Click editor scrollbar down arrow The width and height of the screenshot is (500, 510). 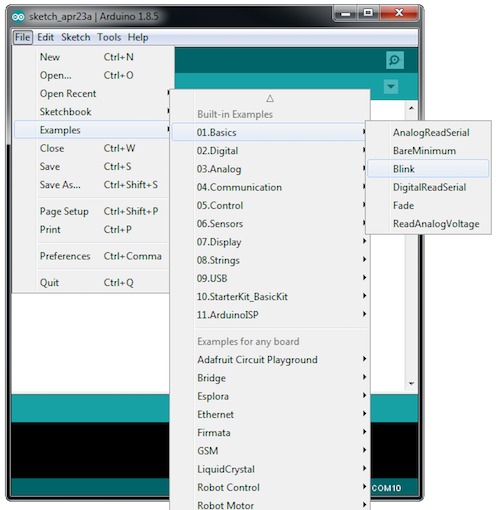(411, 383)
